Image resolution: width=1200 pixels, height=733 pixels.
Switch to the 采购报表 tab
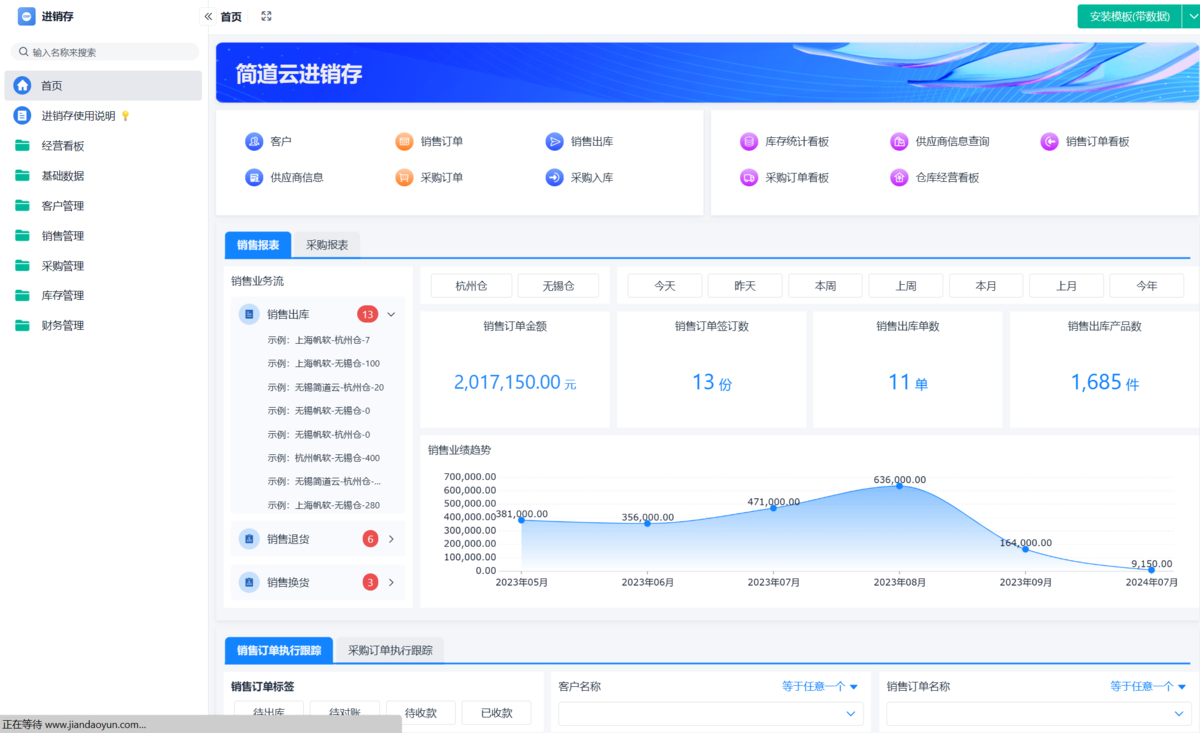[x=327, y=245]
